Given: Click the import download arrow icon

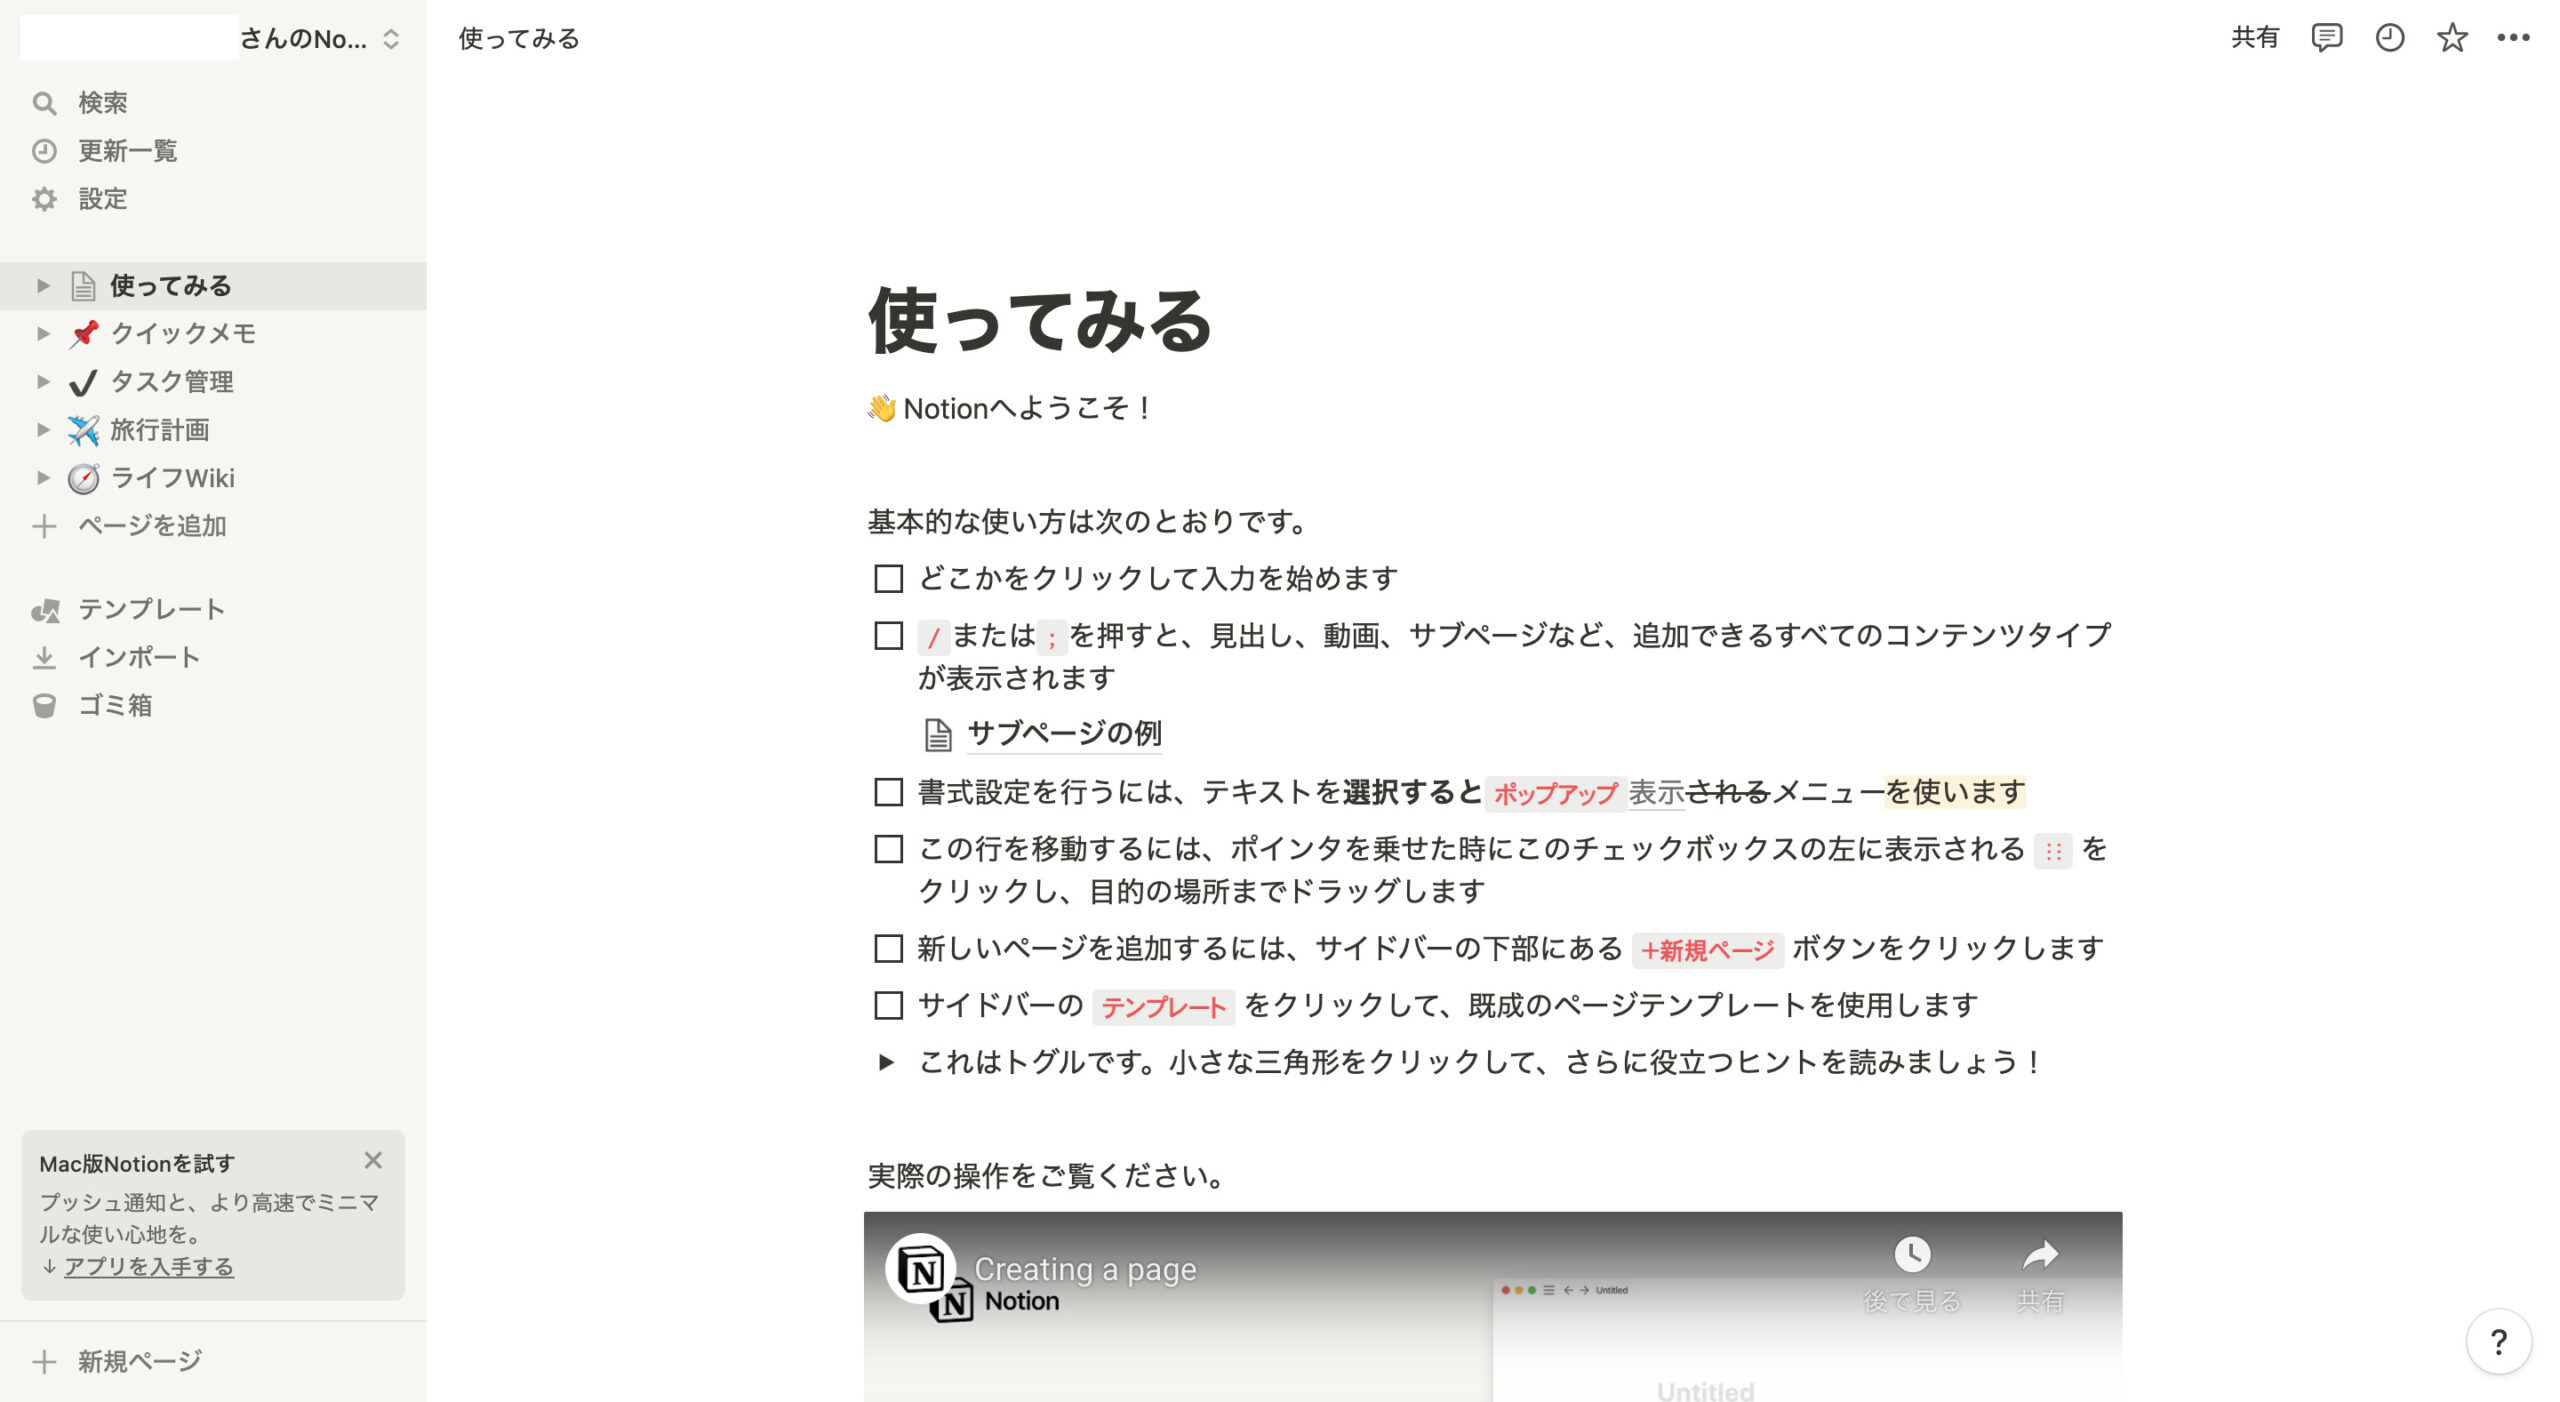Looking at the screenshot, I should [x=44, y=658].
